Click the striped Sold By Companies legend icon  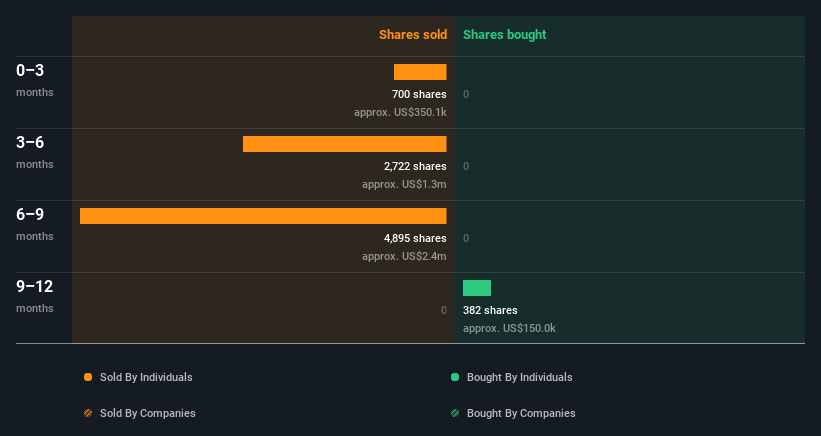click(88, 413)
